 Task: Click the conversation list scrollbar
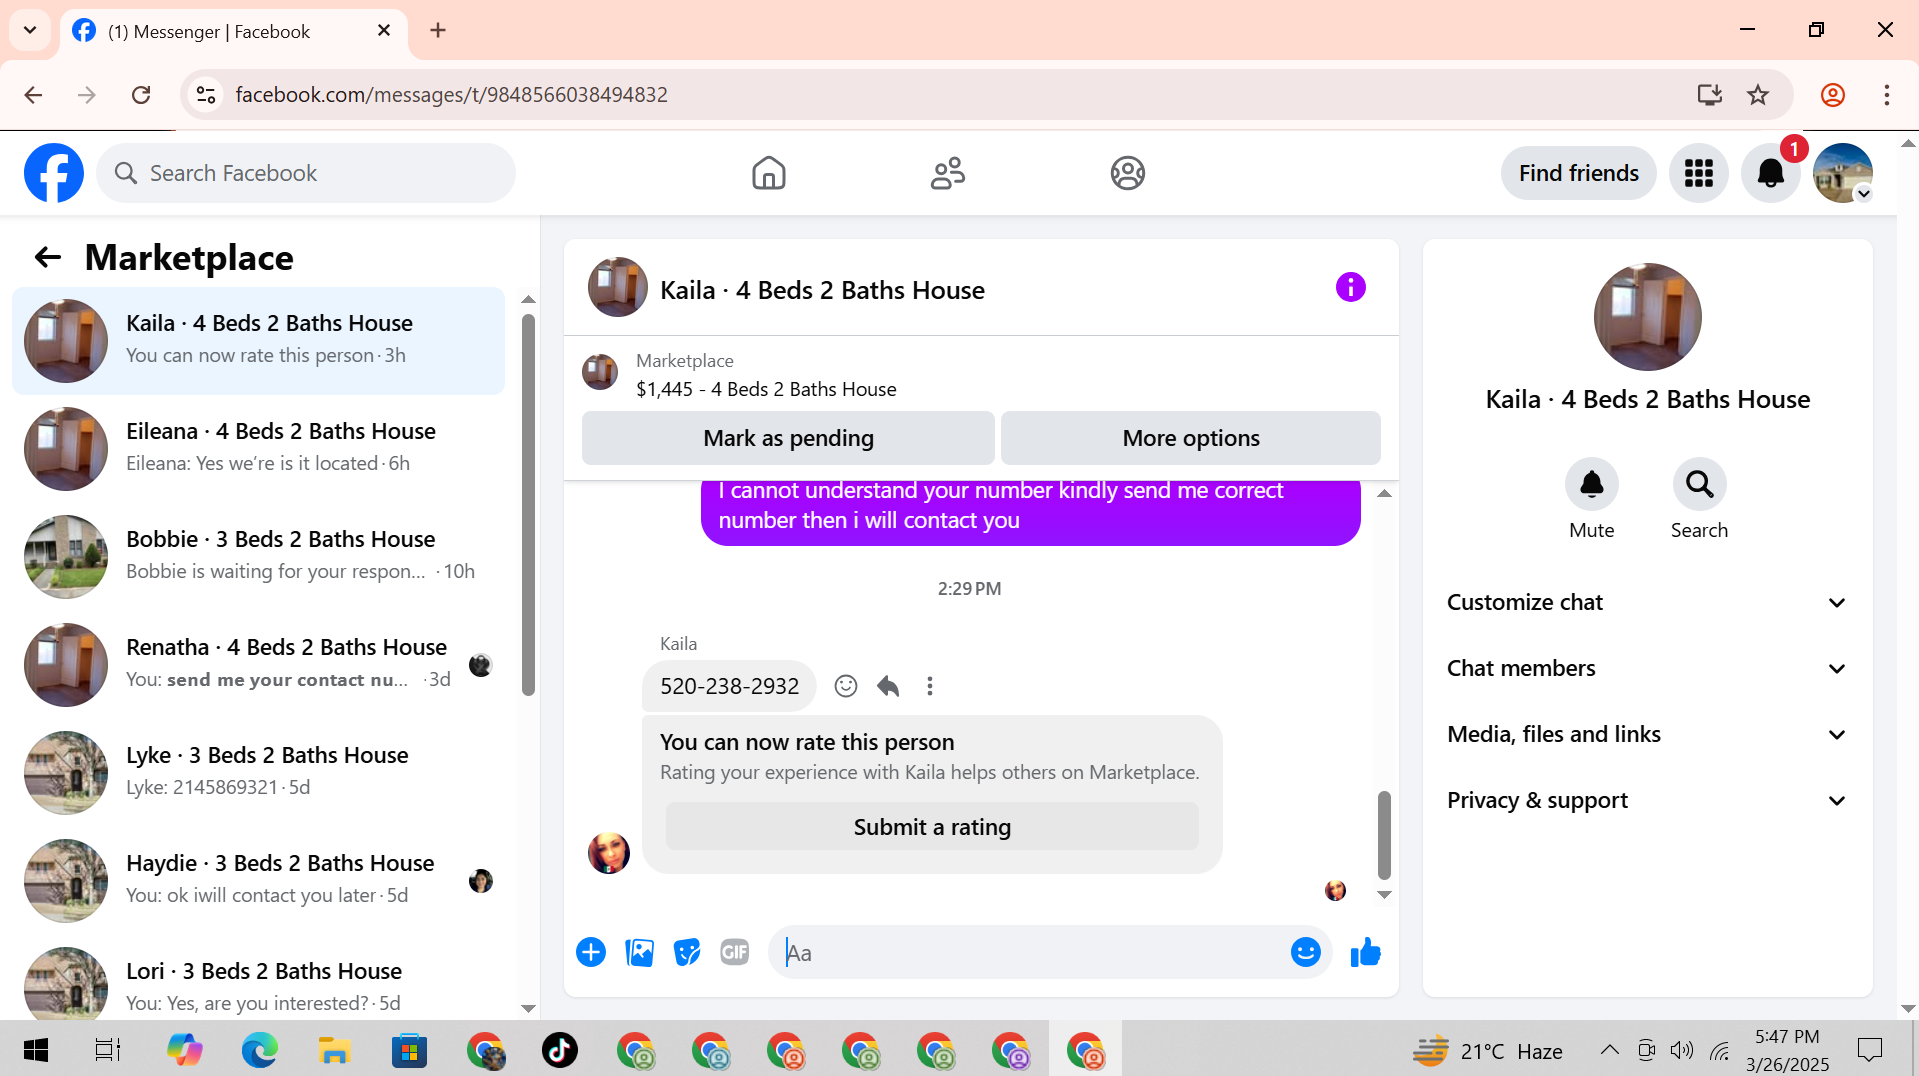(x=528, y=505)
